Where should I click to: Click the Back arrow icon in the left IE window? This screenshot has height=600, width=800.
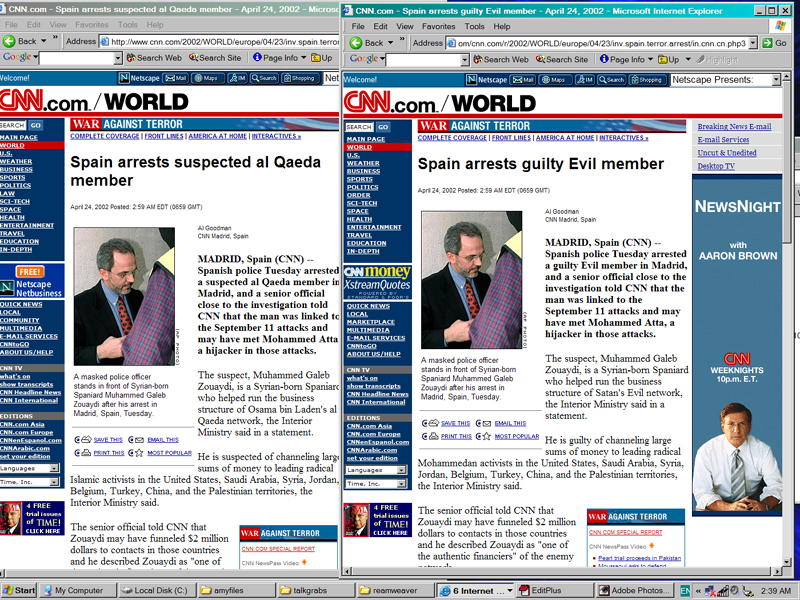pos(9,41)
